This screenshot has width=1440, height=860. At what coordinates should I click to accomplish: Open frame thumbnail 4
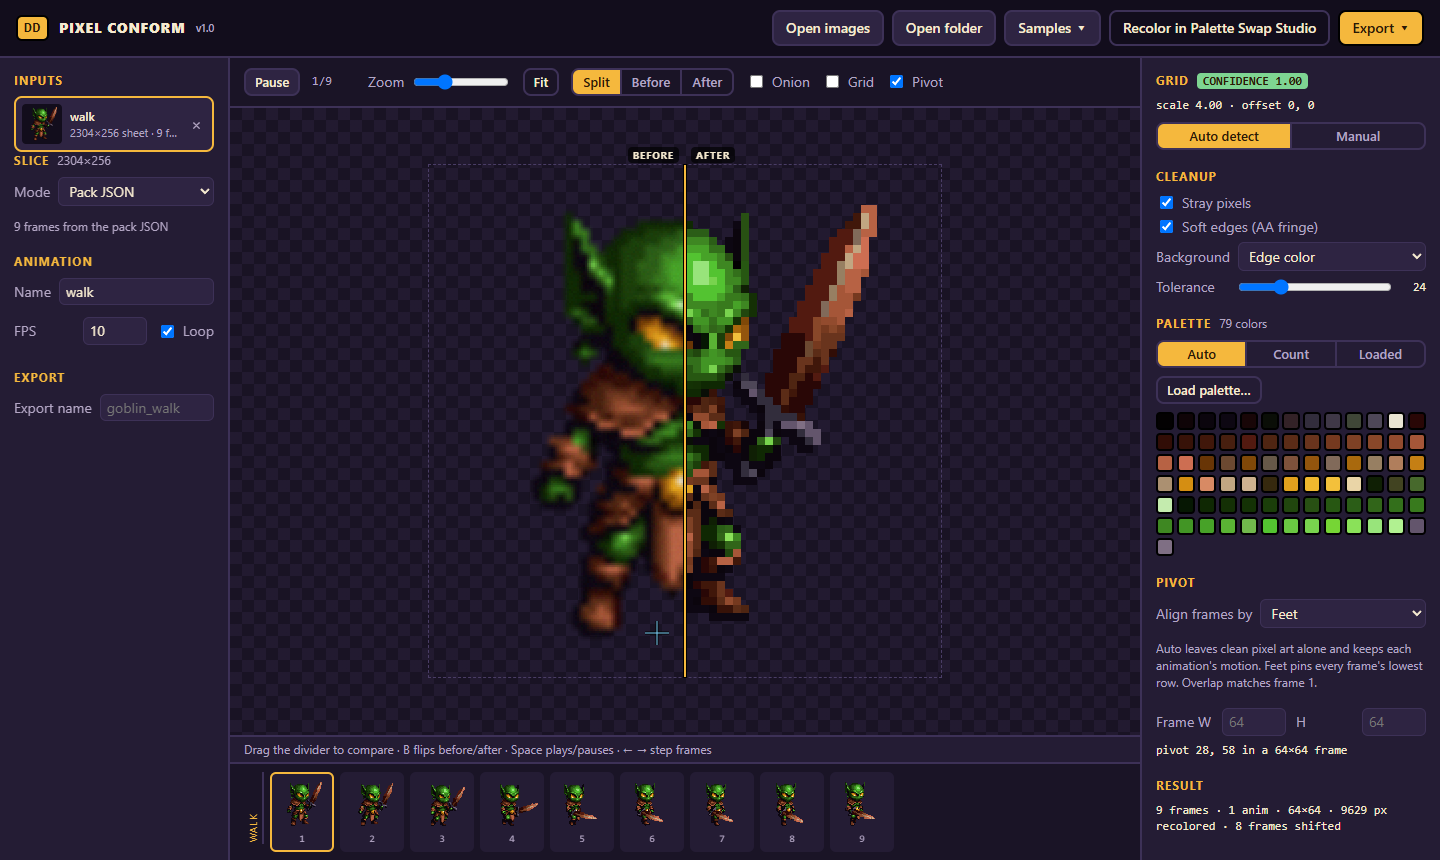(512, 811)
